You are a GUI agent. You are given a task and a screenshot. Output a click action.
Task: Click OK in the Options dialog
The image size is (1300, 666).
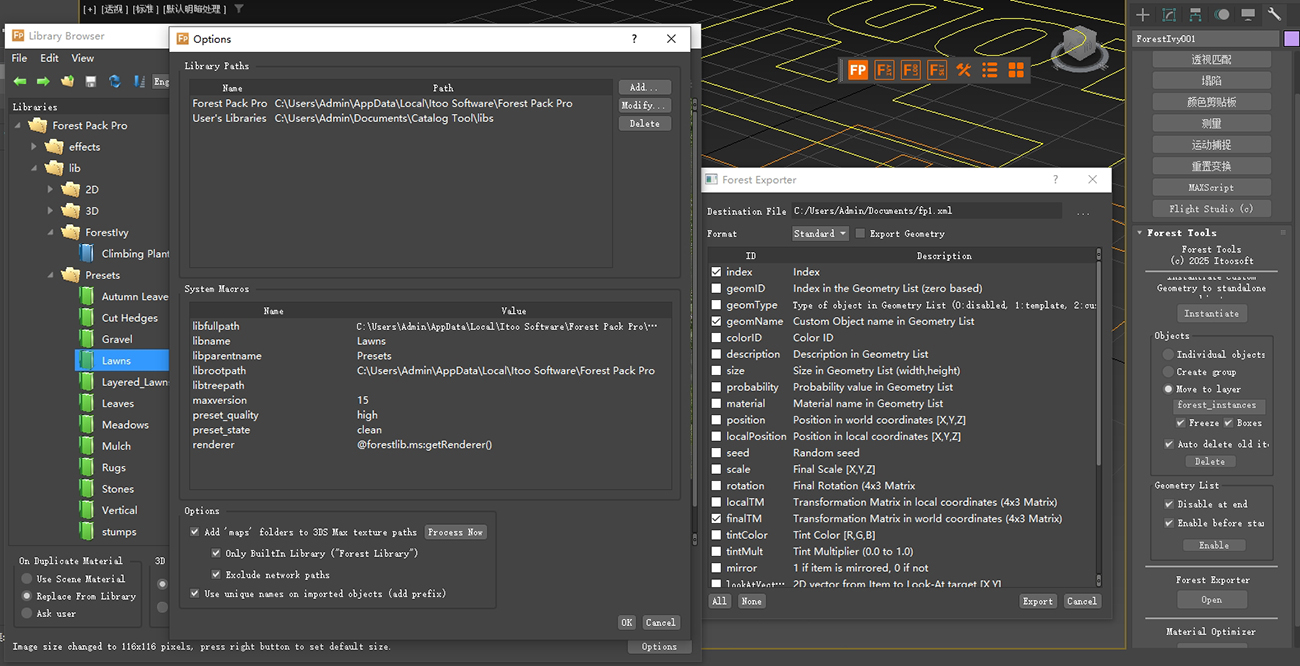click(627, 622)
